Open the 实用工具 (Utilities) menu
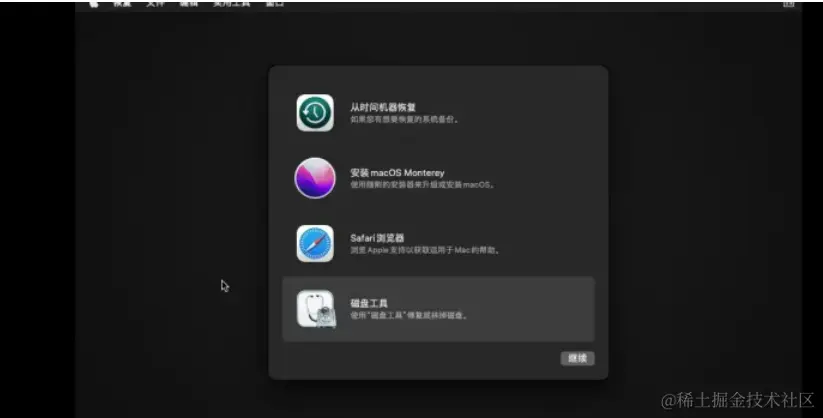 point(229,4)
